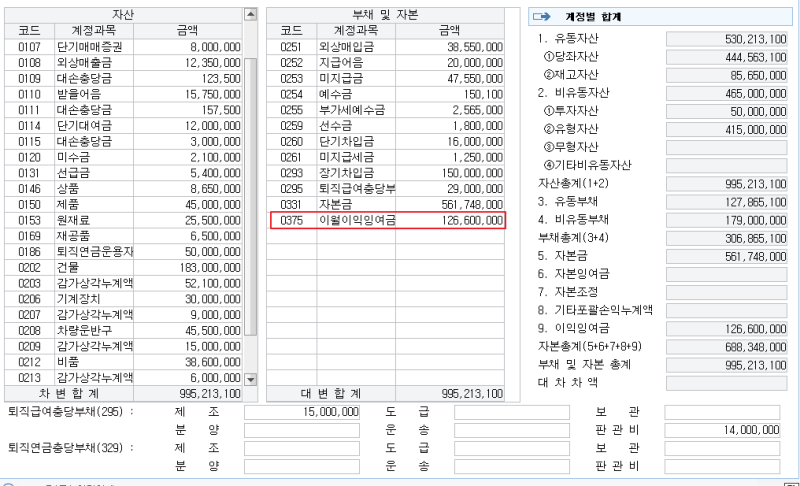This screenshot has height=486, width=800.
Task: Click the 0186 퇴직연금운용자산 row
Action: pyautogui.click(x=123, y=252)
